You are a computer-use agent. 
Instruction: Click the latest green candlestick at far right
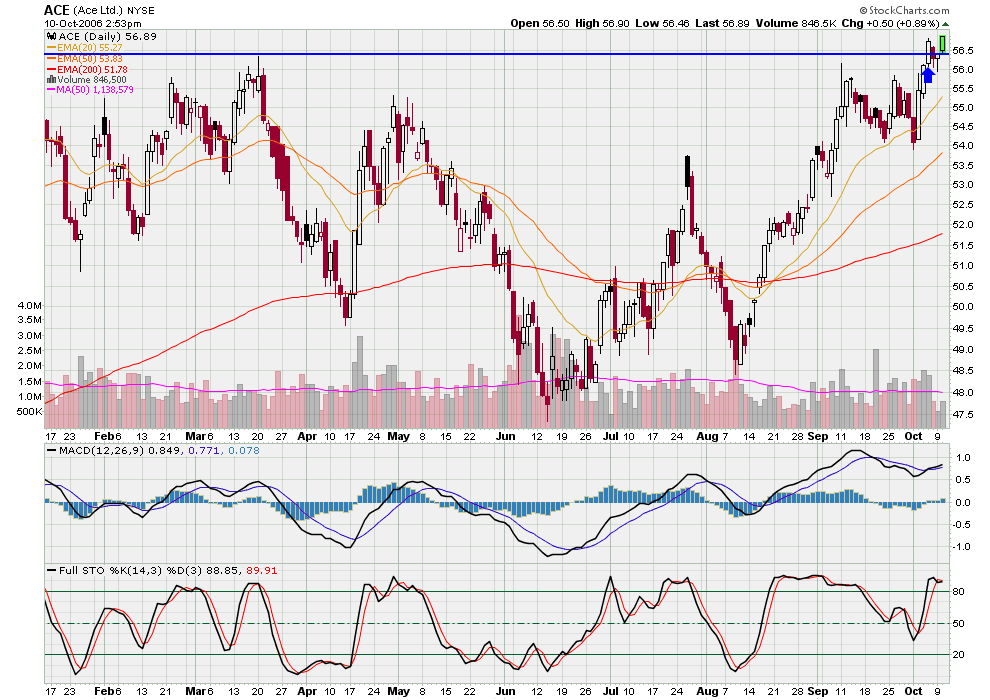[x=943, y=44]
